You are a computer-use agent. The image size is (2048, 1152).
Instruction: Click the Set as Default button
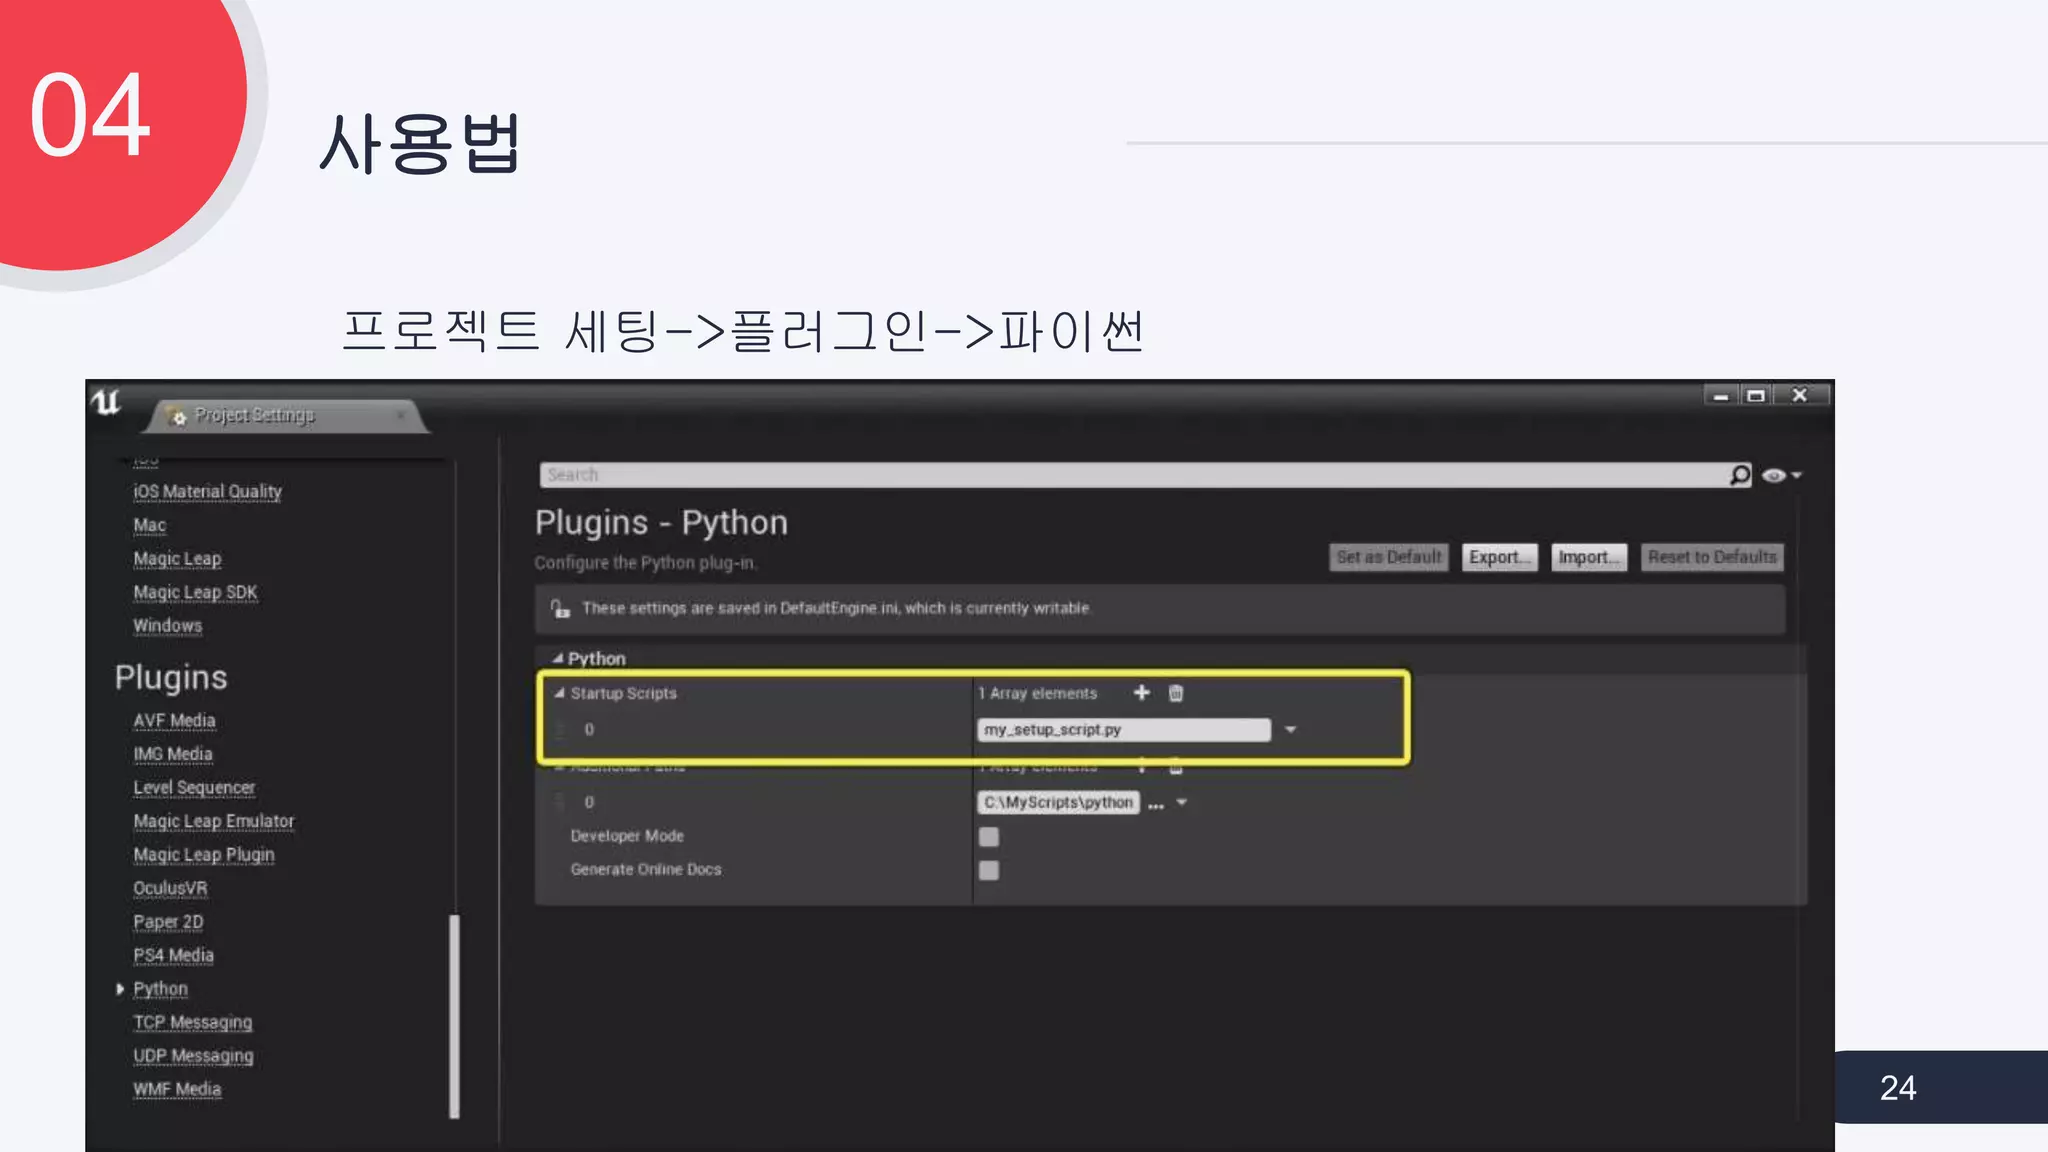1389,557
